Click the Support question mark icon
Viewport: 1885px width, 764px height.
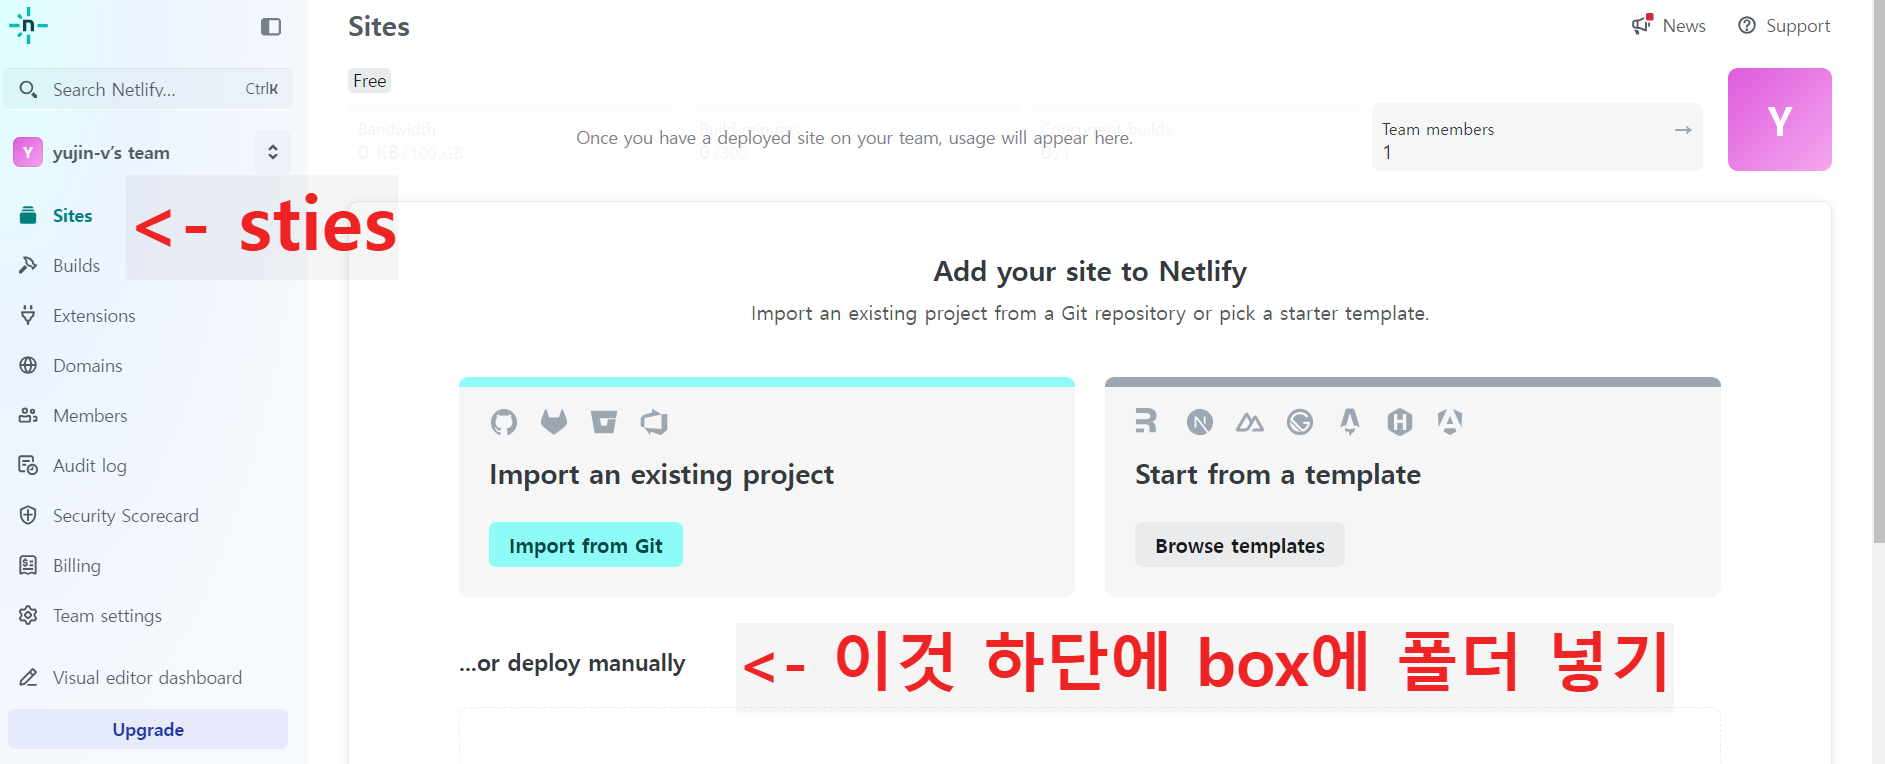(x=1747, y=25)
